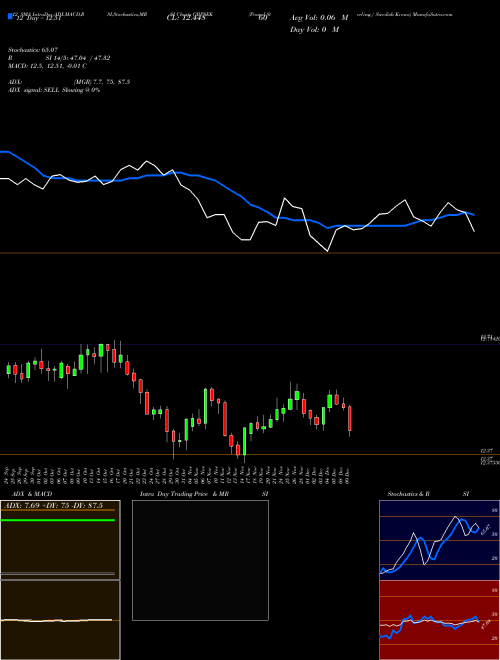The width and height of the screenshot is (500, 660).
Task: Click the "Stochastics & R" panel title
Action: coord(408,494)
